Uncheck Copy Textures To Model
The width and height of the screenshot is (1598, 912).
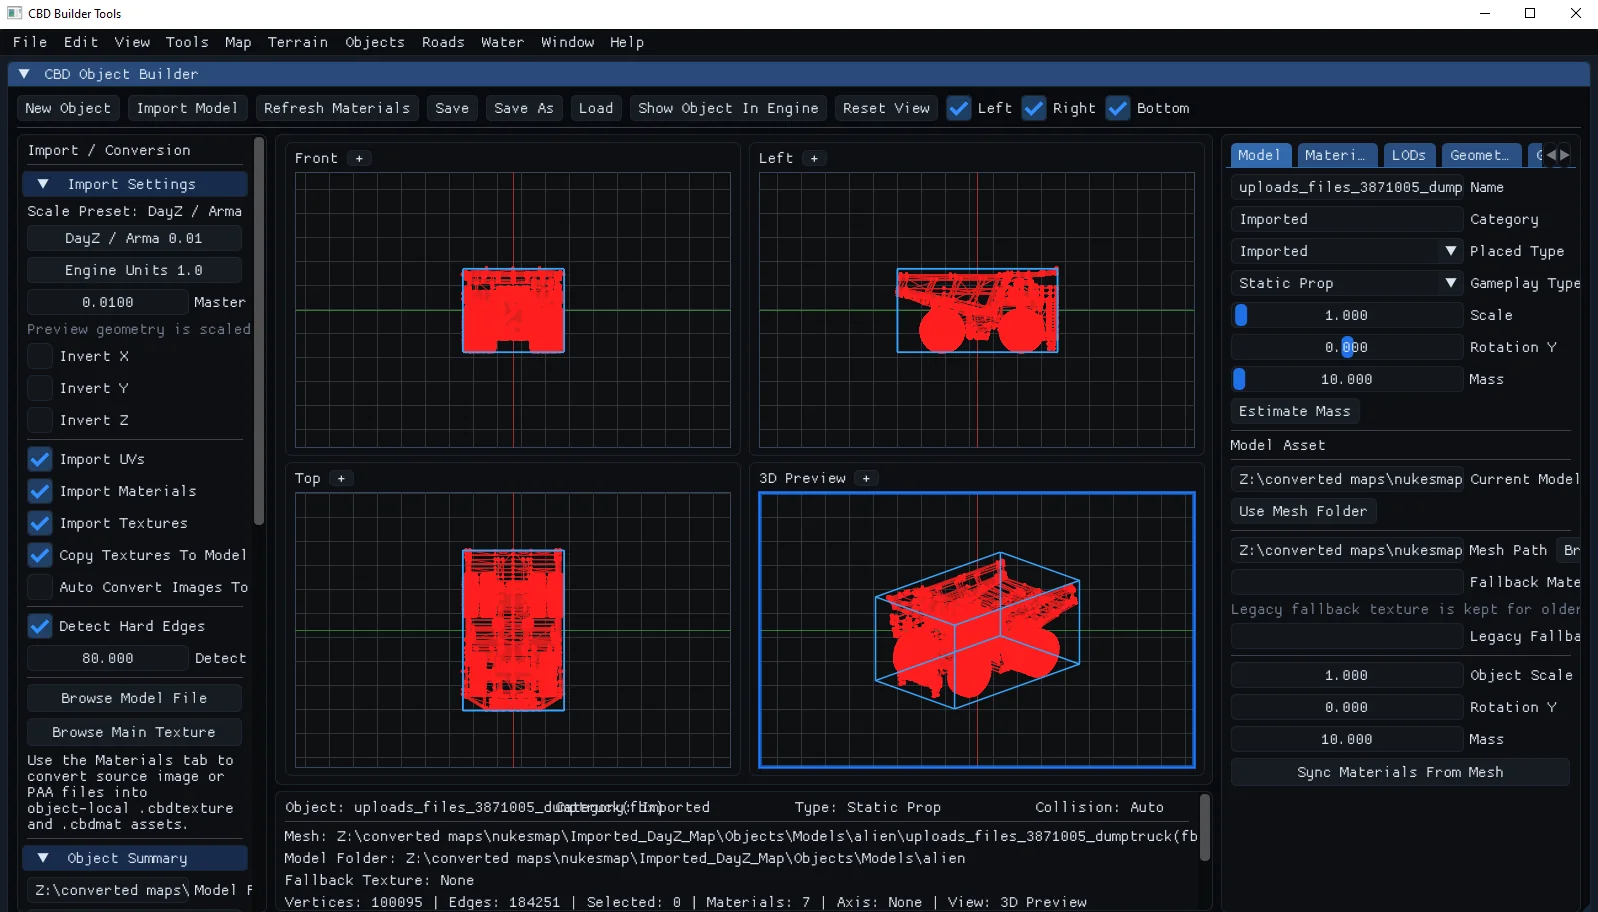40,555
